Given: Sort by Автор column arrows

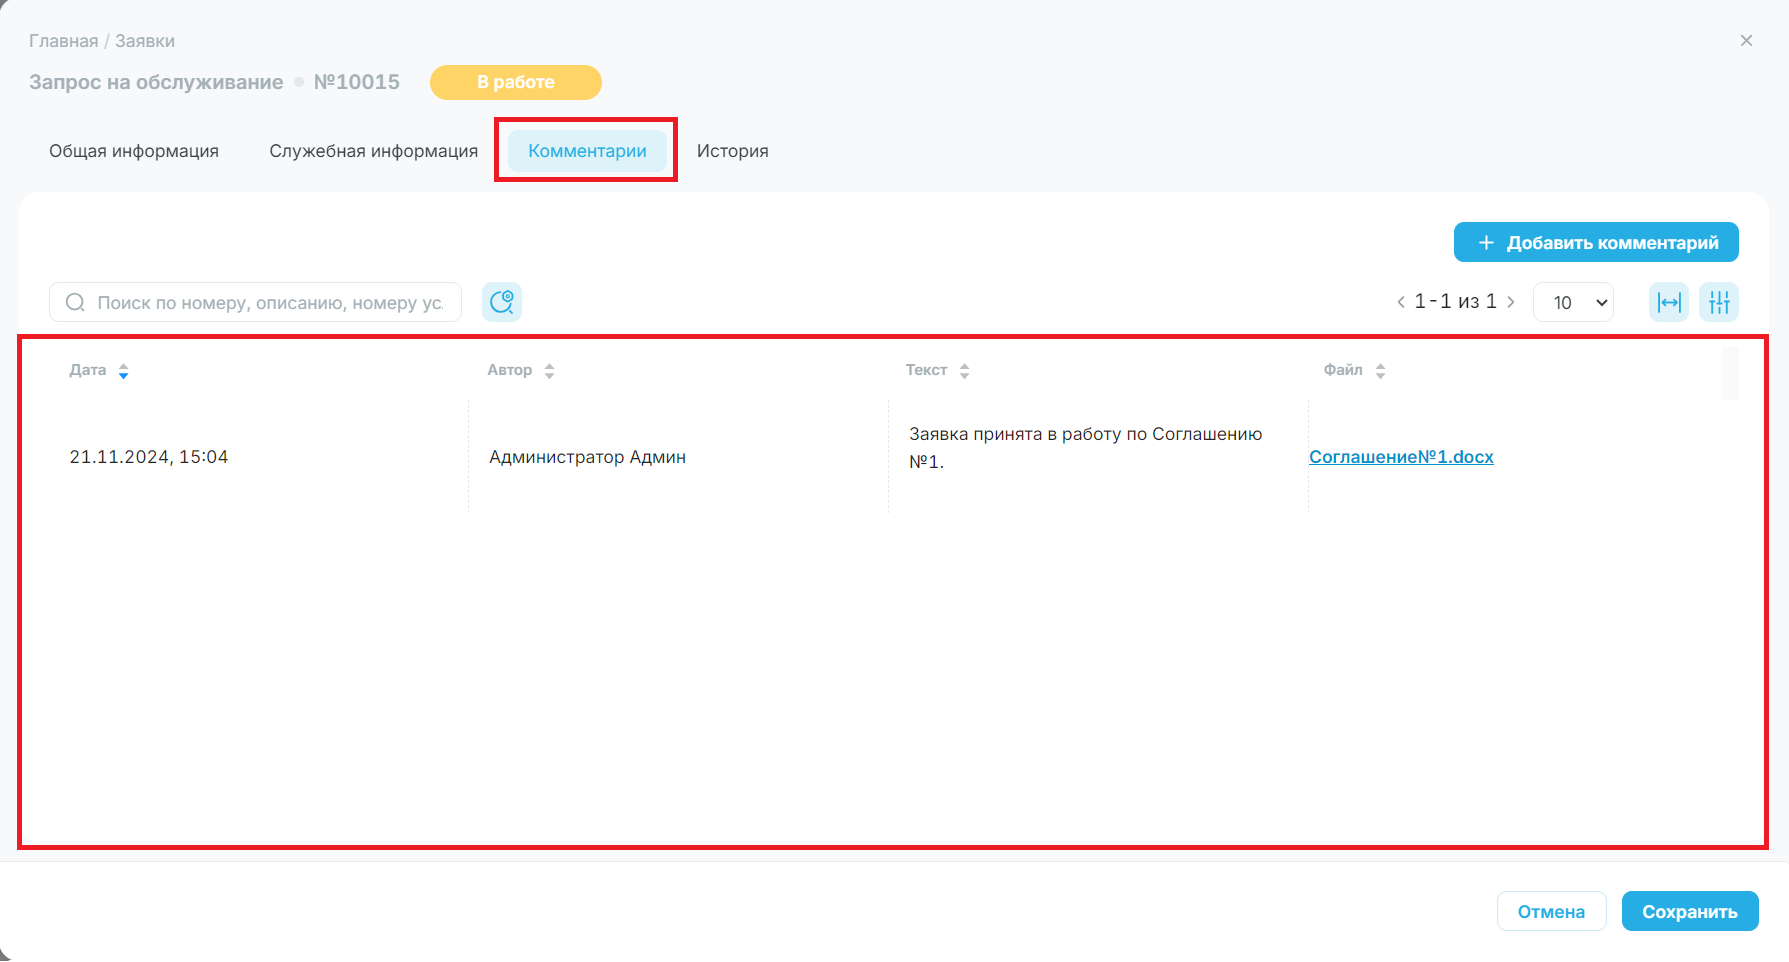Looking at the screenshot, I should (x=549, y=371).
